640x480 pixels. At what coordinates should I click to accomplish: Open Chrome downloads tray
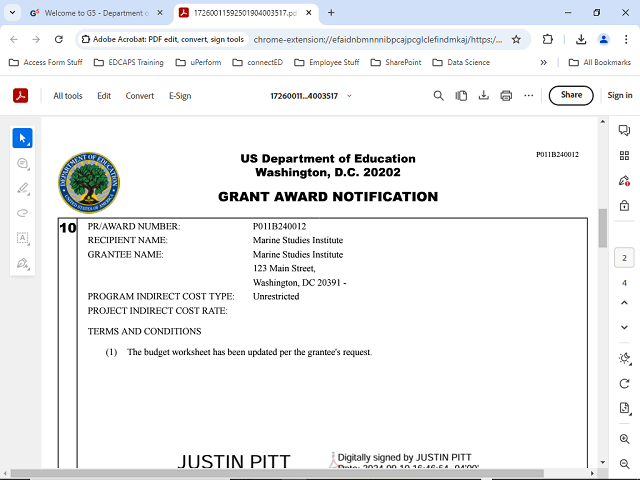[581, 39]
